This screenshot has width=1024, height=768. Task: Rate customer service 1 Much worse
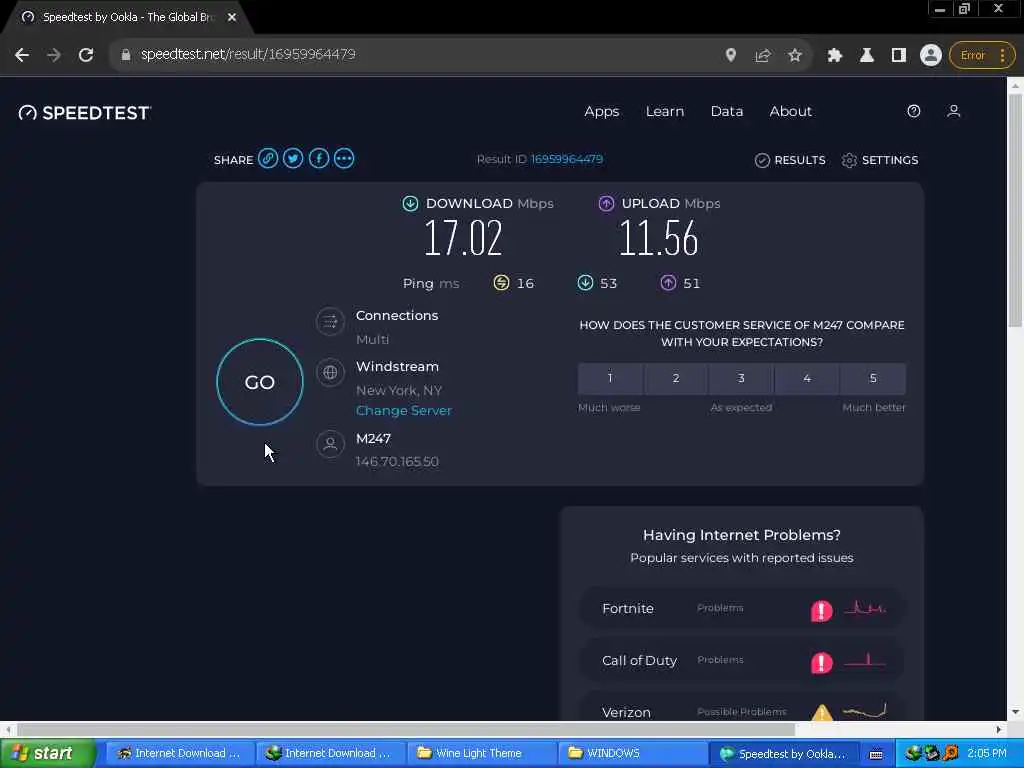pyautogui.click(x=610, y=379)
